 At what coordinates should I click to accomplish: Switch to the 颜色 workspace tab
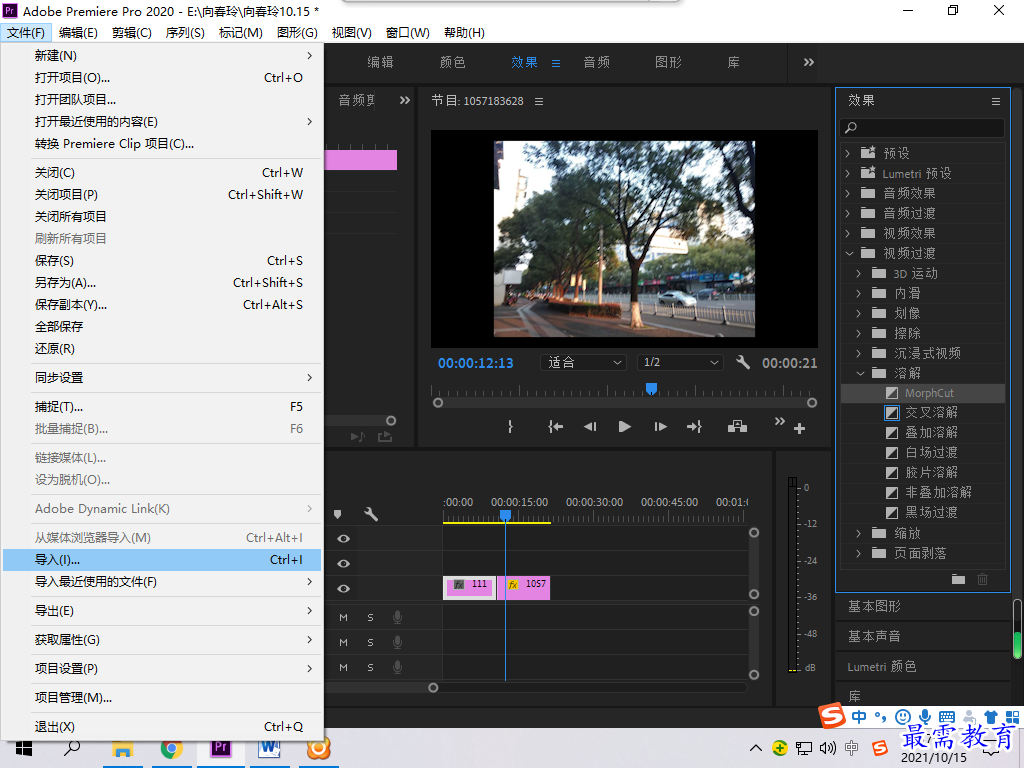[x=452, y=62]
